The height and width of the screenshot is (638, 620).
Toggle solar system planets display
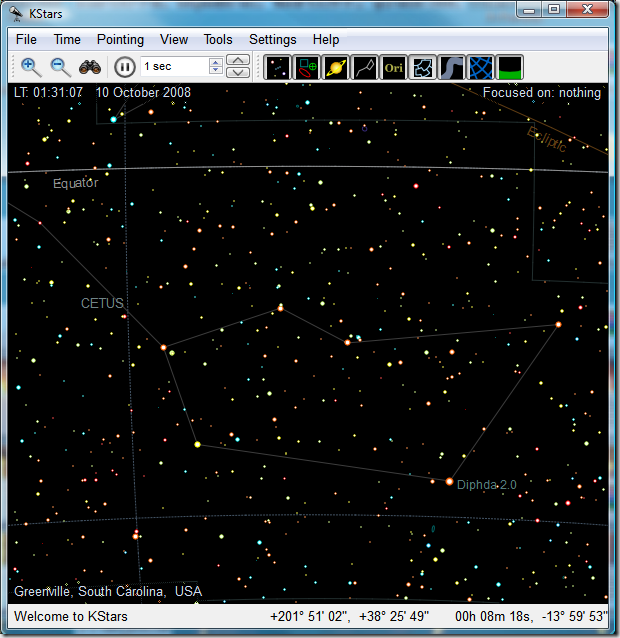pyautogui.click(x=336, y=67)
